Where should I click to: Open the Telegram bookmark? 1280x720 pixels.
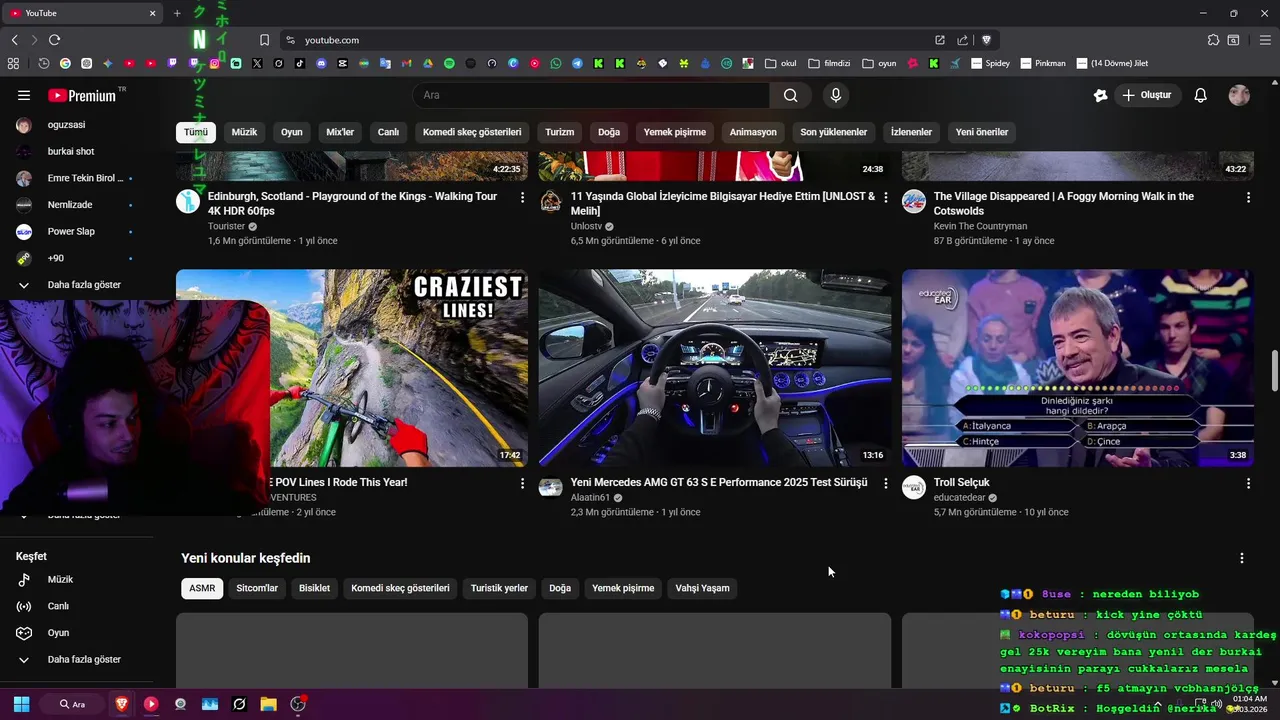tap(577, 63)
